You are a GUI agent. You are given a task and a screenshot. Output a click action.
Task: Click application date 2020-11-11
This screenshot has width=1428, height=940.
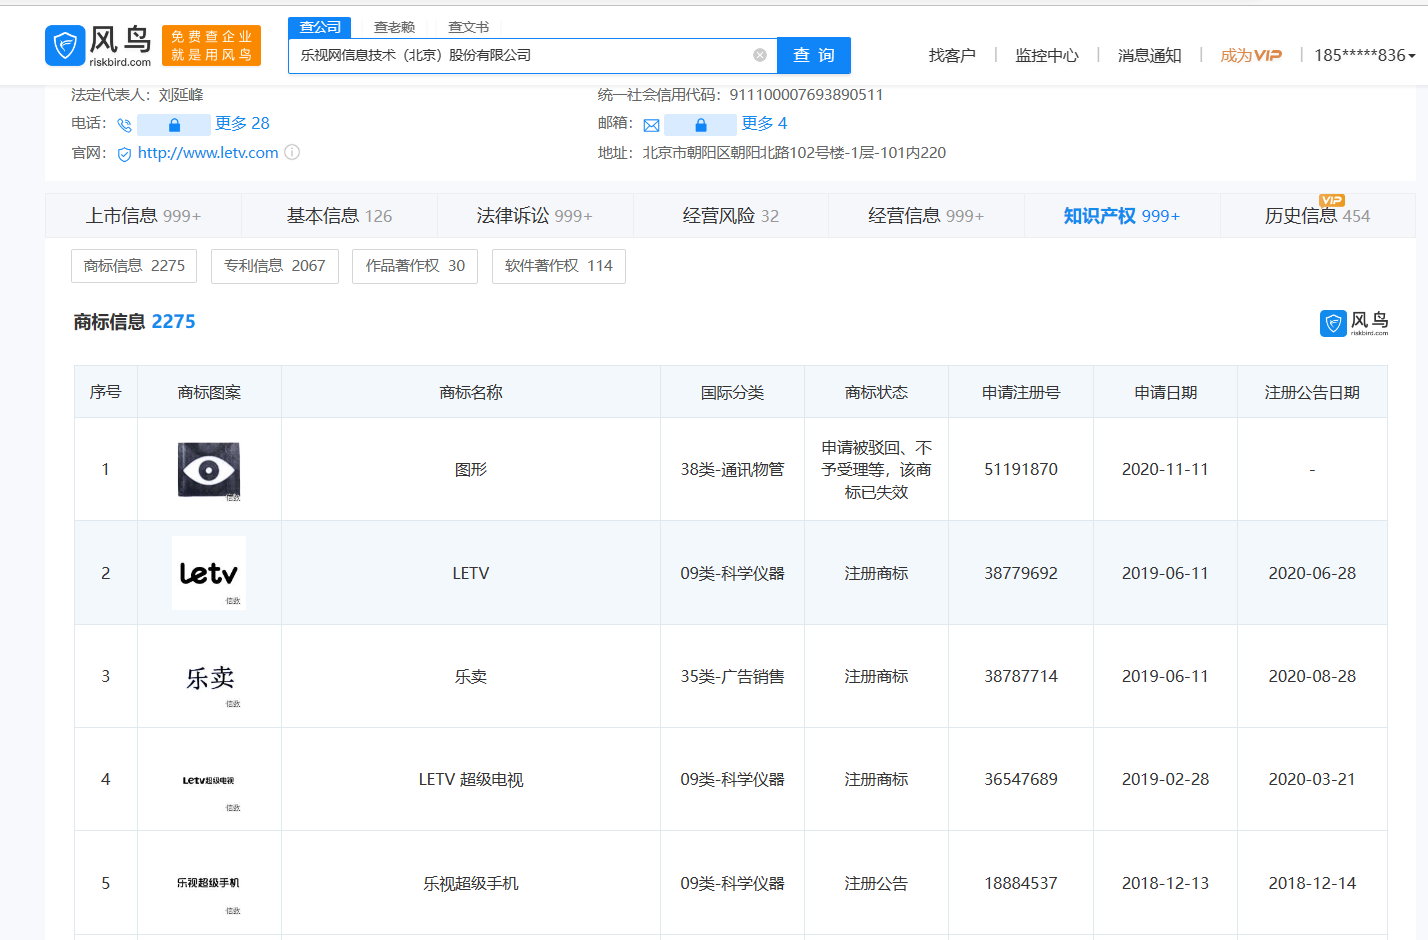pos(1165,470)
